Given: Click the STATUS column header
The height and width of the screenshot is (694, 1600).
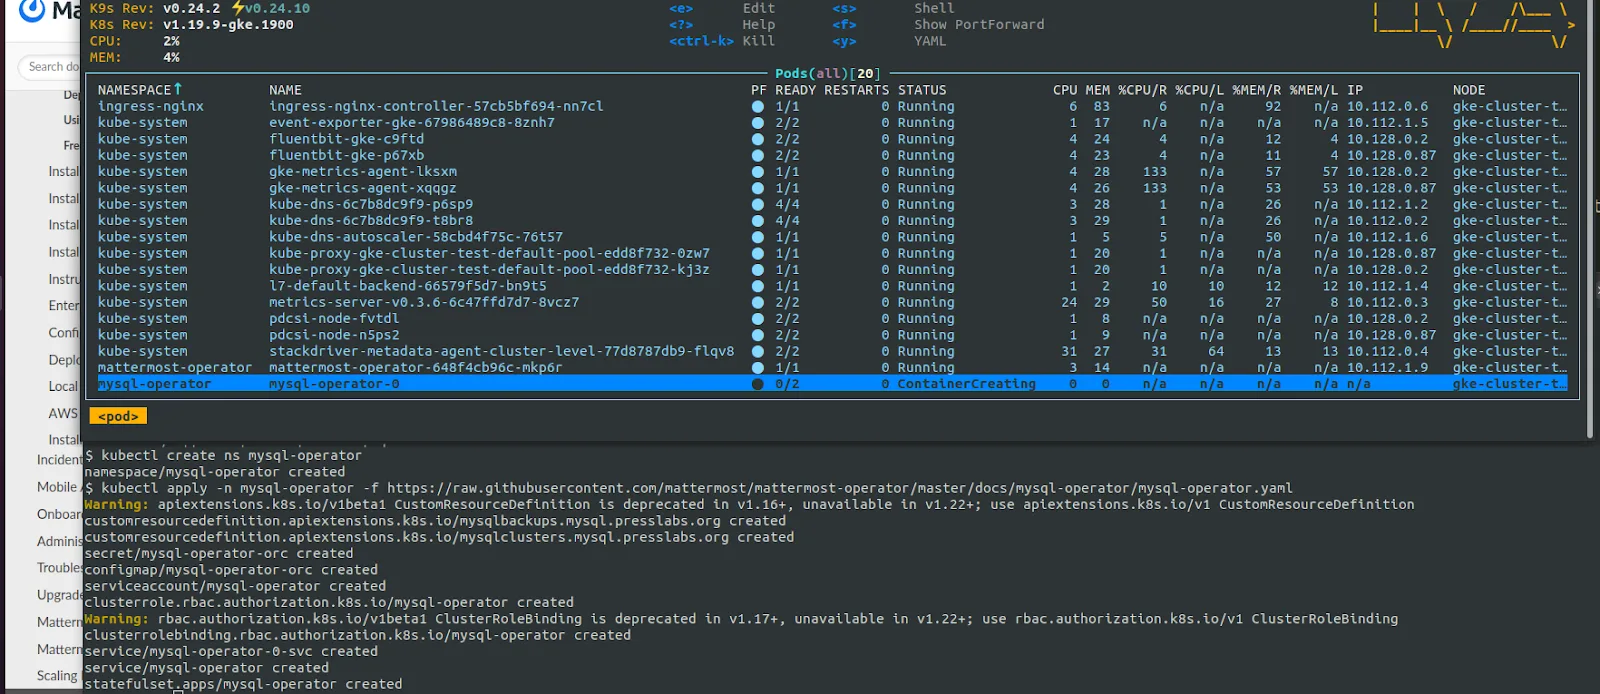Looking at the screenshot, I should 922,90.
